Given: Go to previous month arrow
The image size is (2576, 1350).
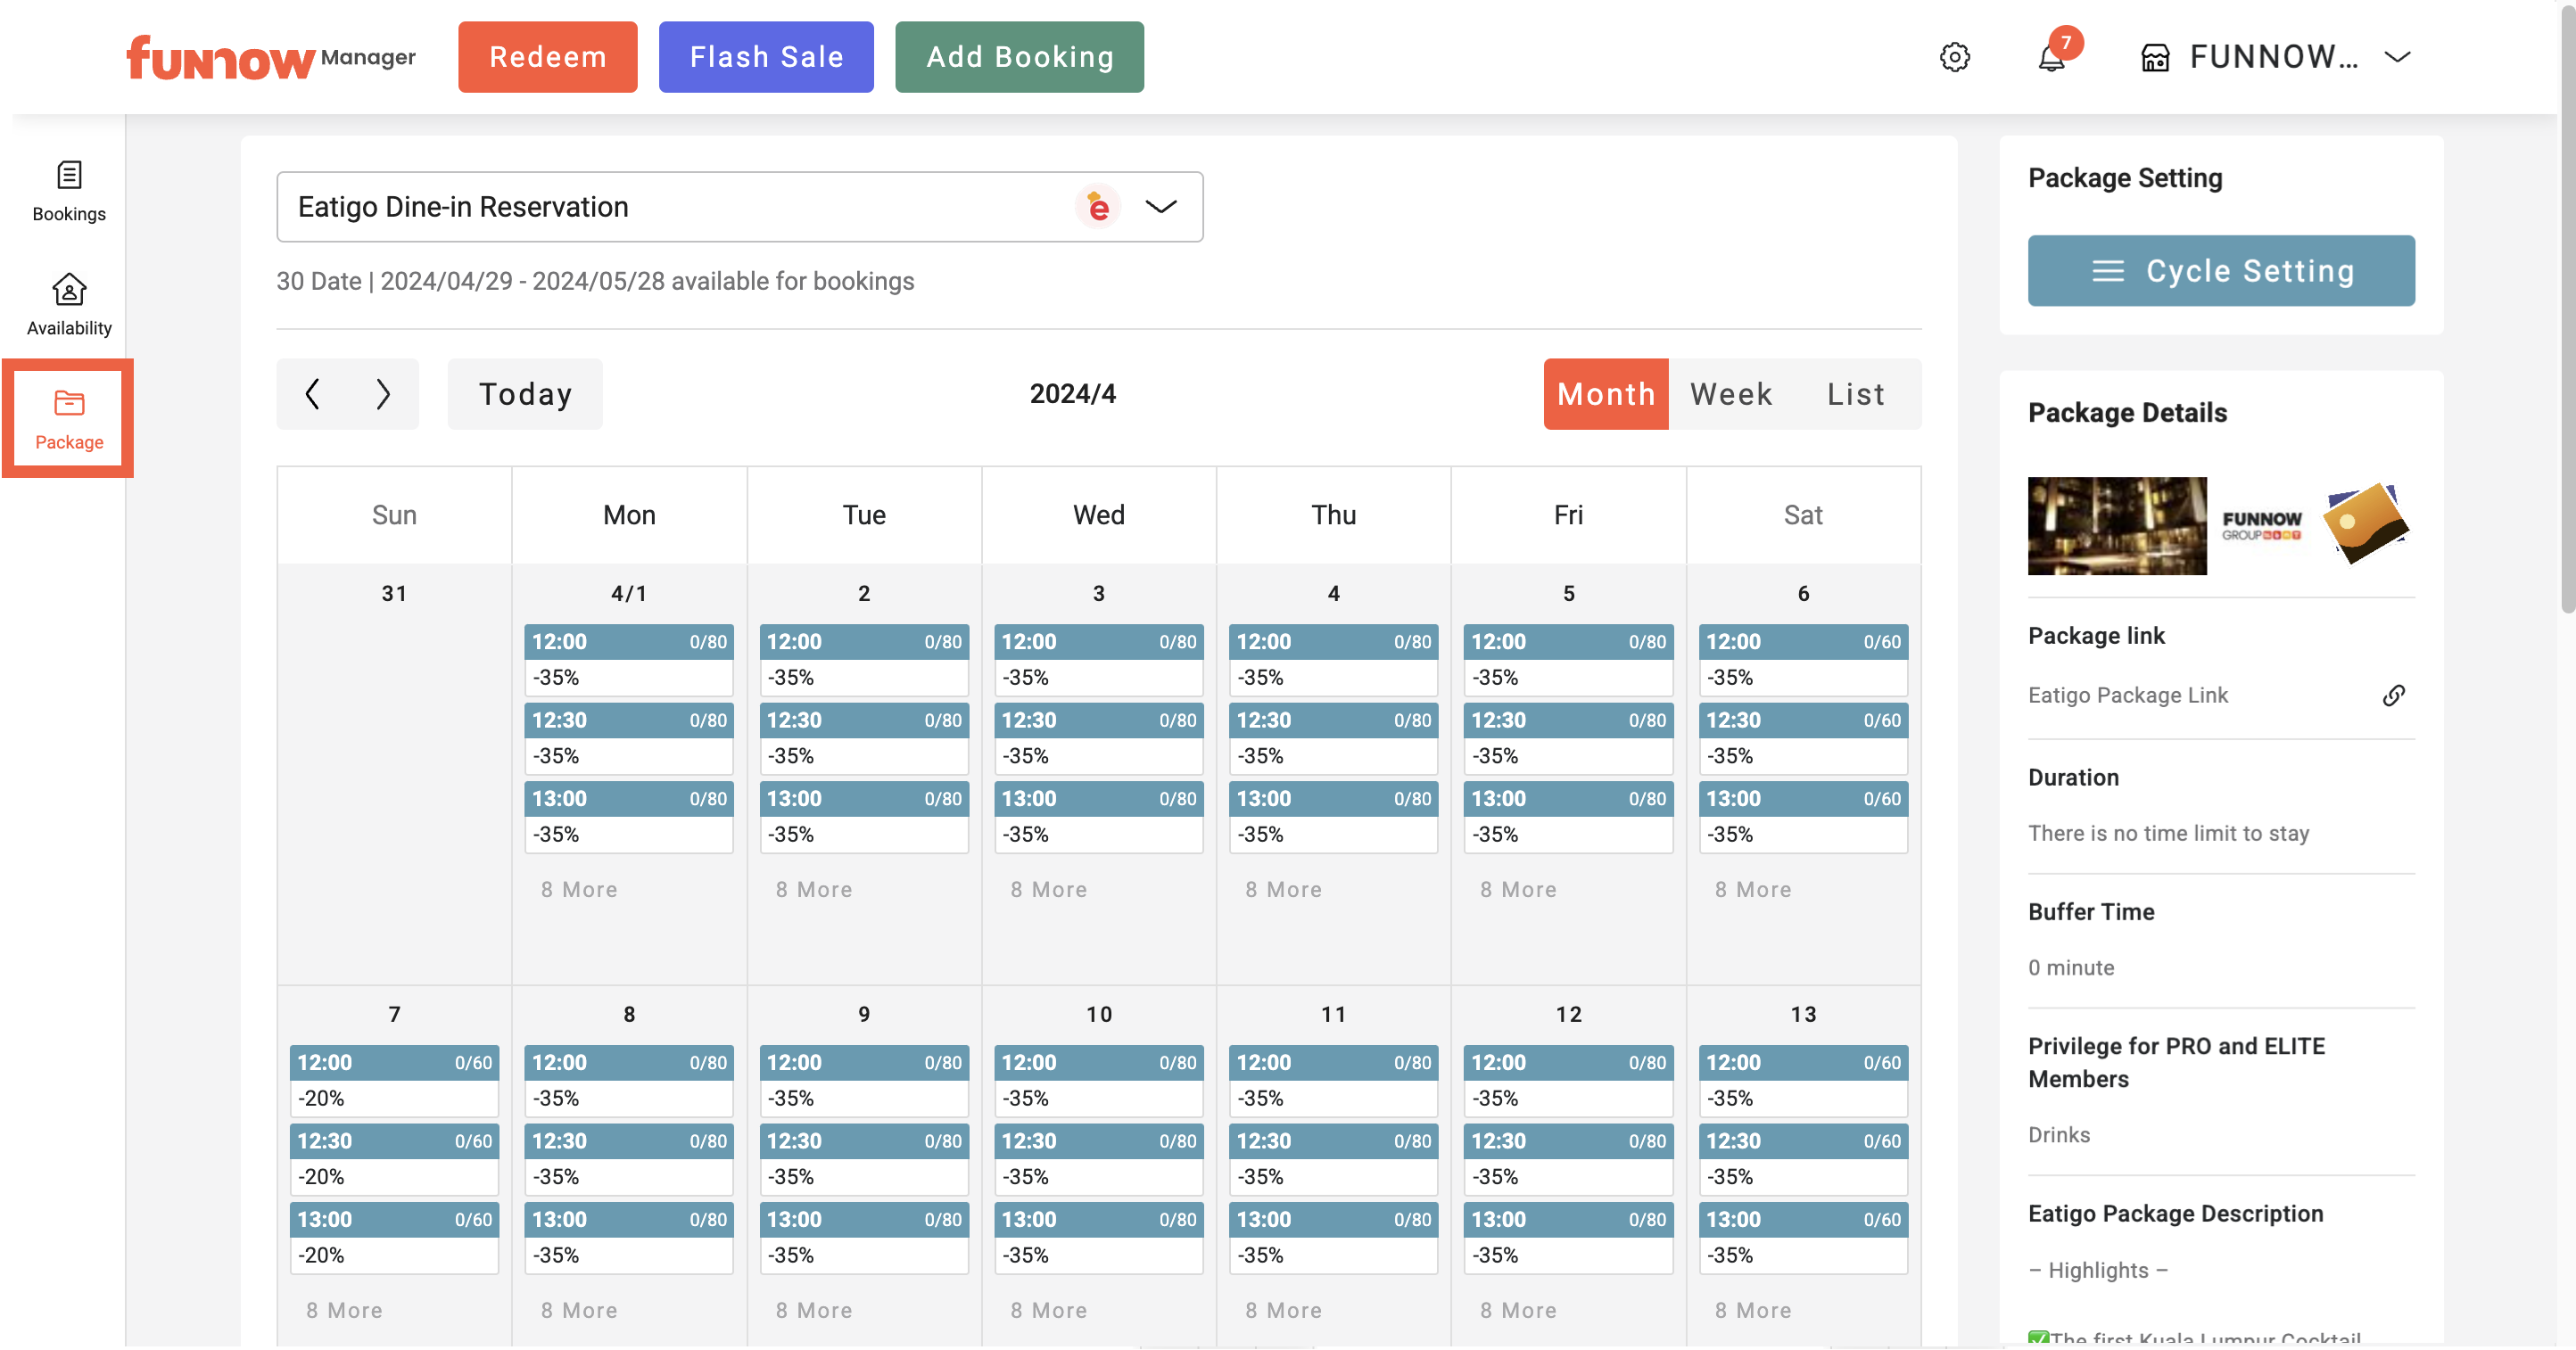Looking at the screenshot, I should [312, 394].
